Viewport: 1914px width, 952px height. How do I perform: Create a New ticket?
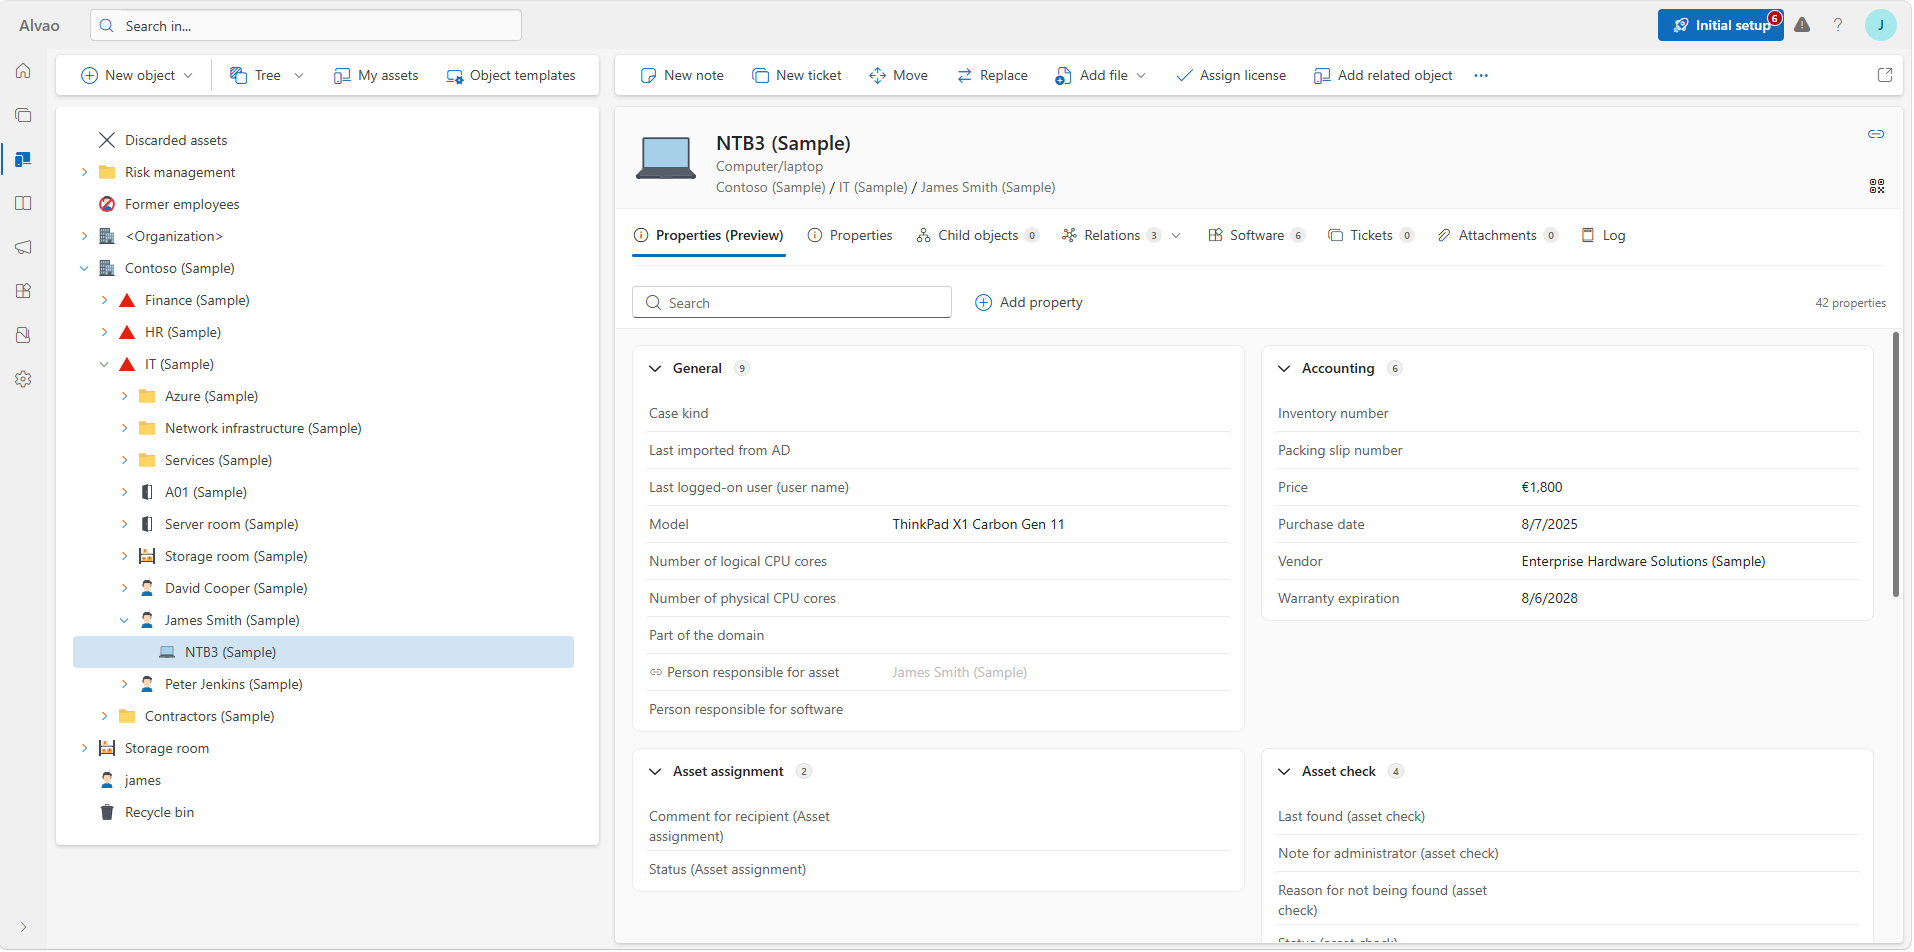point(797,75)
